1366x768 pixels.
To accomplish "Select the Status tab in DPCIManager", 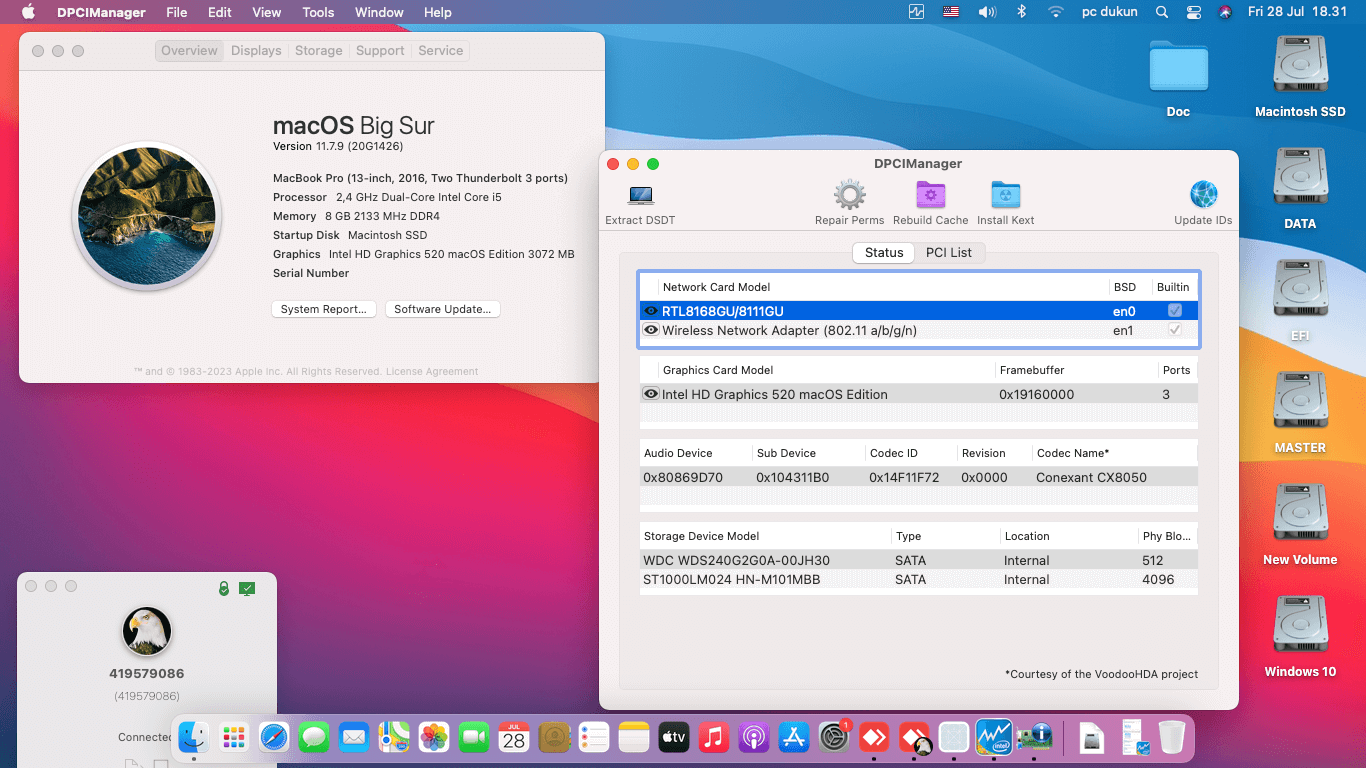I will click(x=884, y=252).
